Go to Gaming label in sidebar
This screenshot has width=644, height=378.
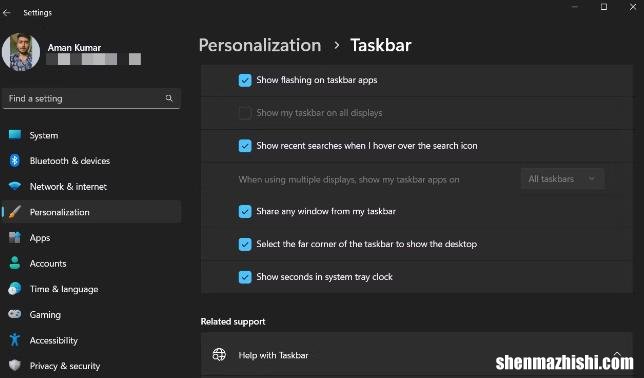coord(45,315)
